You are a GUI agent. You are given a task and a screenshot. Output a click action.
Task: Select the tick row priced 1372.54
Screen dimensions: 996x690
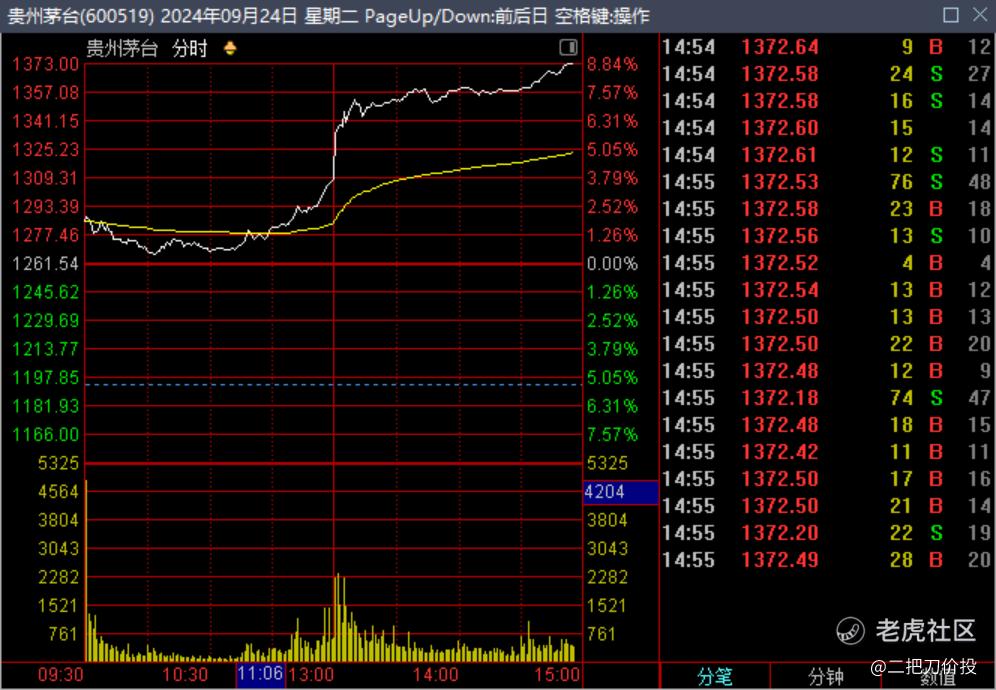(x=827, y=290)
